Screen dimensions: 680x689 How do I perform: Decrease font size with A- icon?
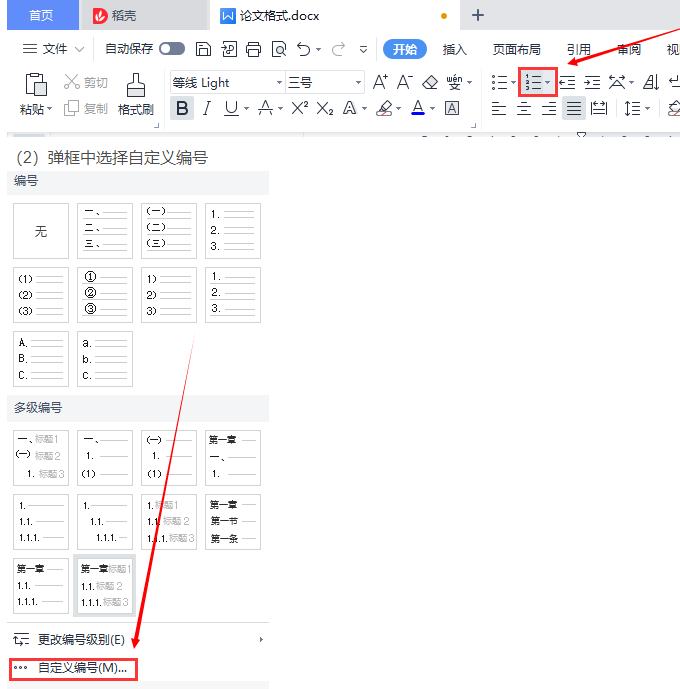[405, 82]
